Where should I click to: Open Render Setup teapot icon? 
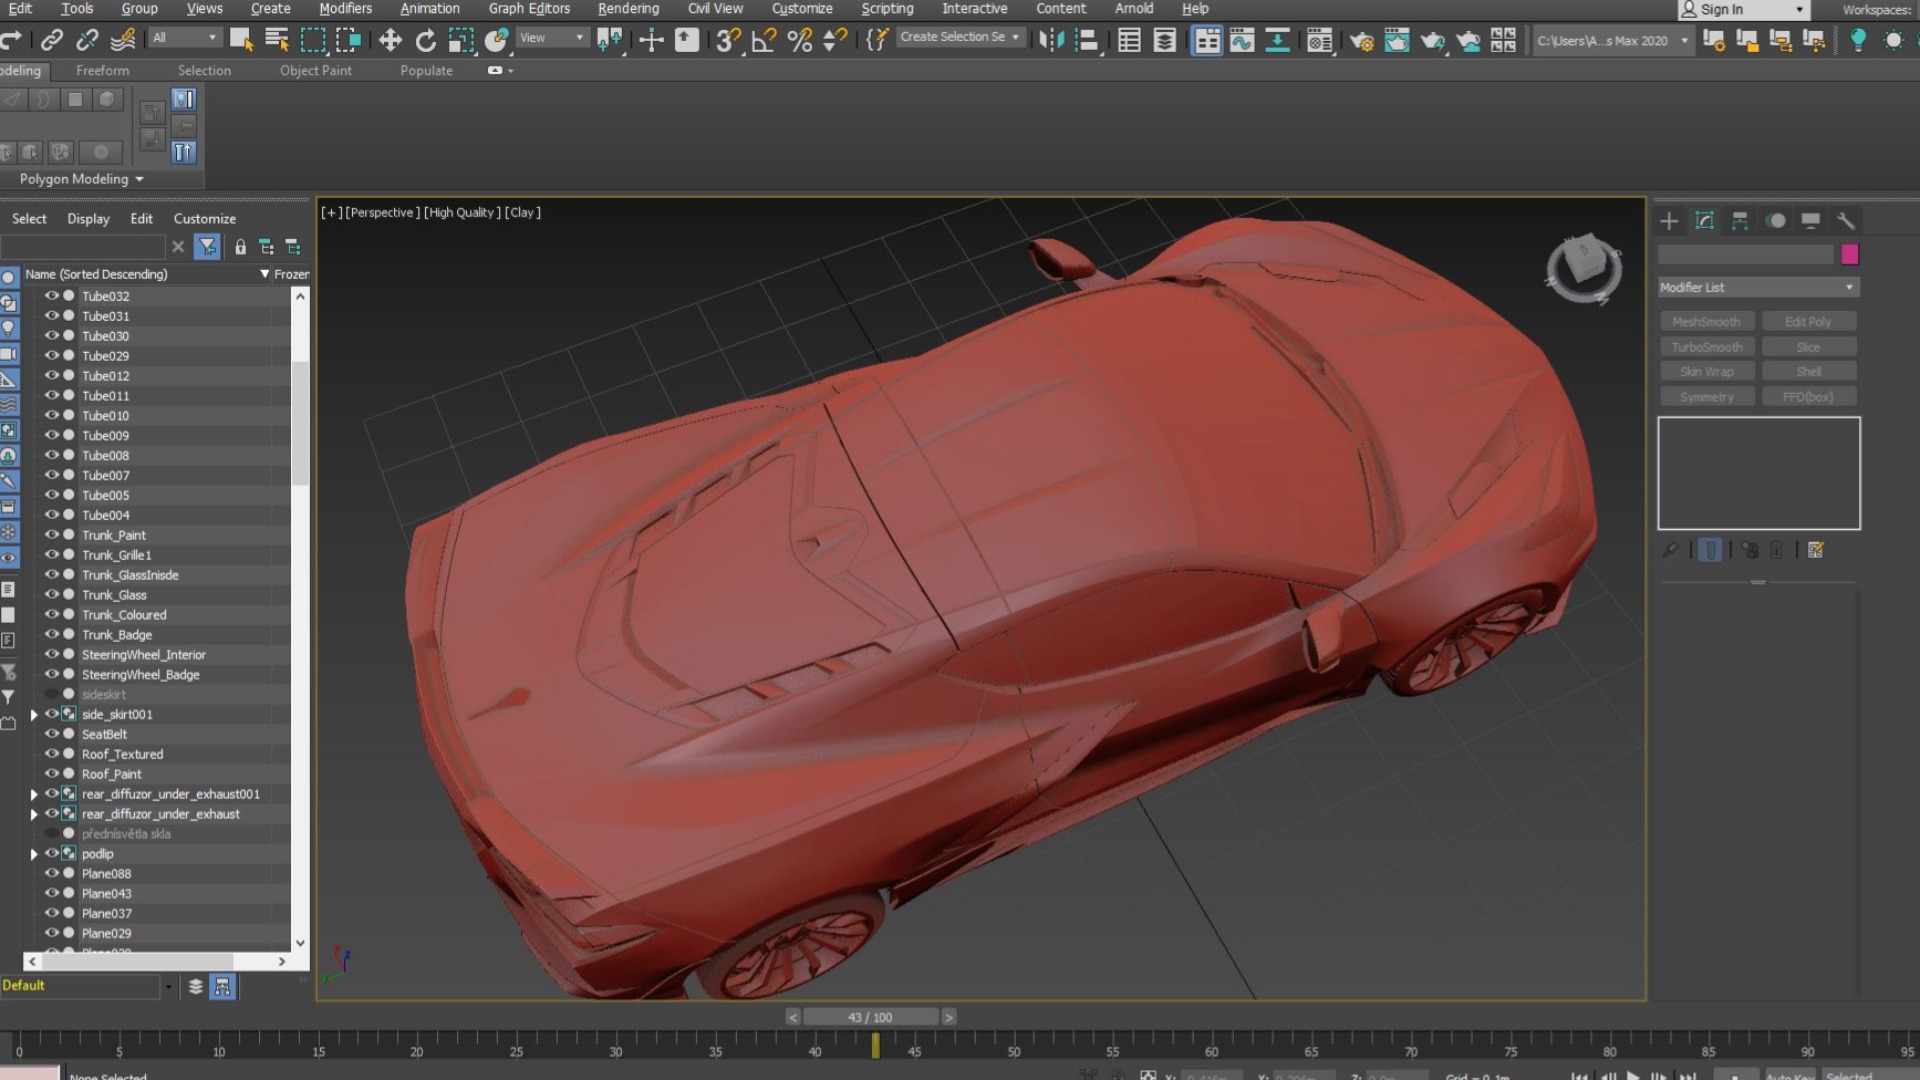[x=1361, y=40]
